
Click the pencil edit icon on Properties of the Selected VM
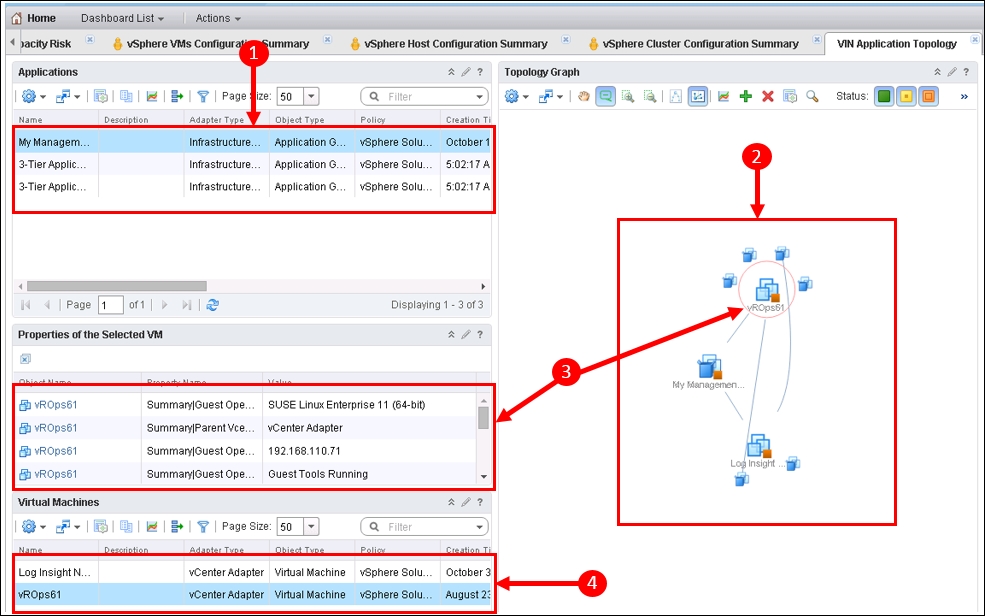point(466,335)
